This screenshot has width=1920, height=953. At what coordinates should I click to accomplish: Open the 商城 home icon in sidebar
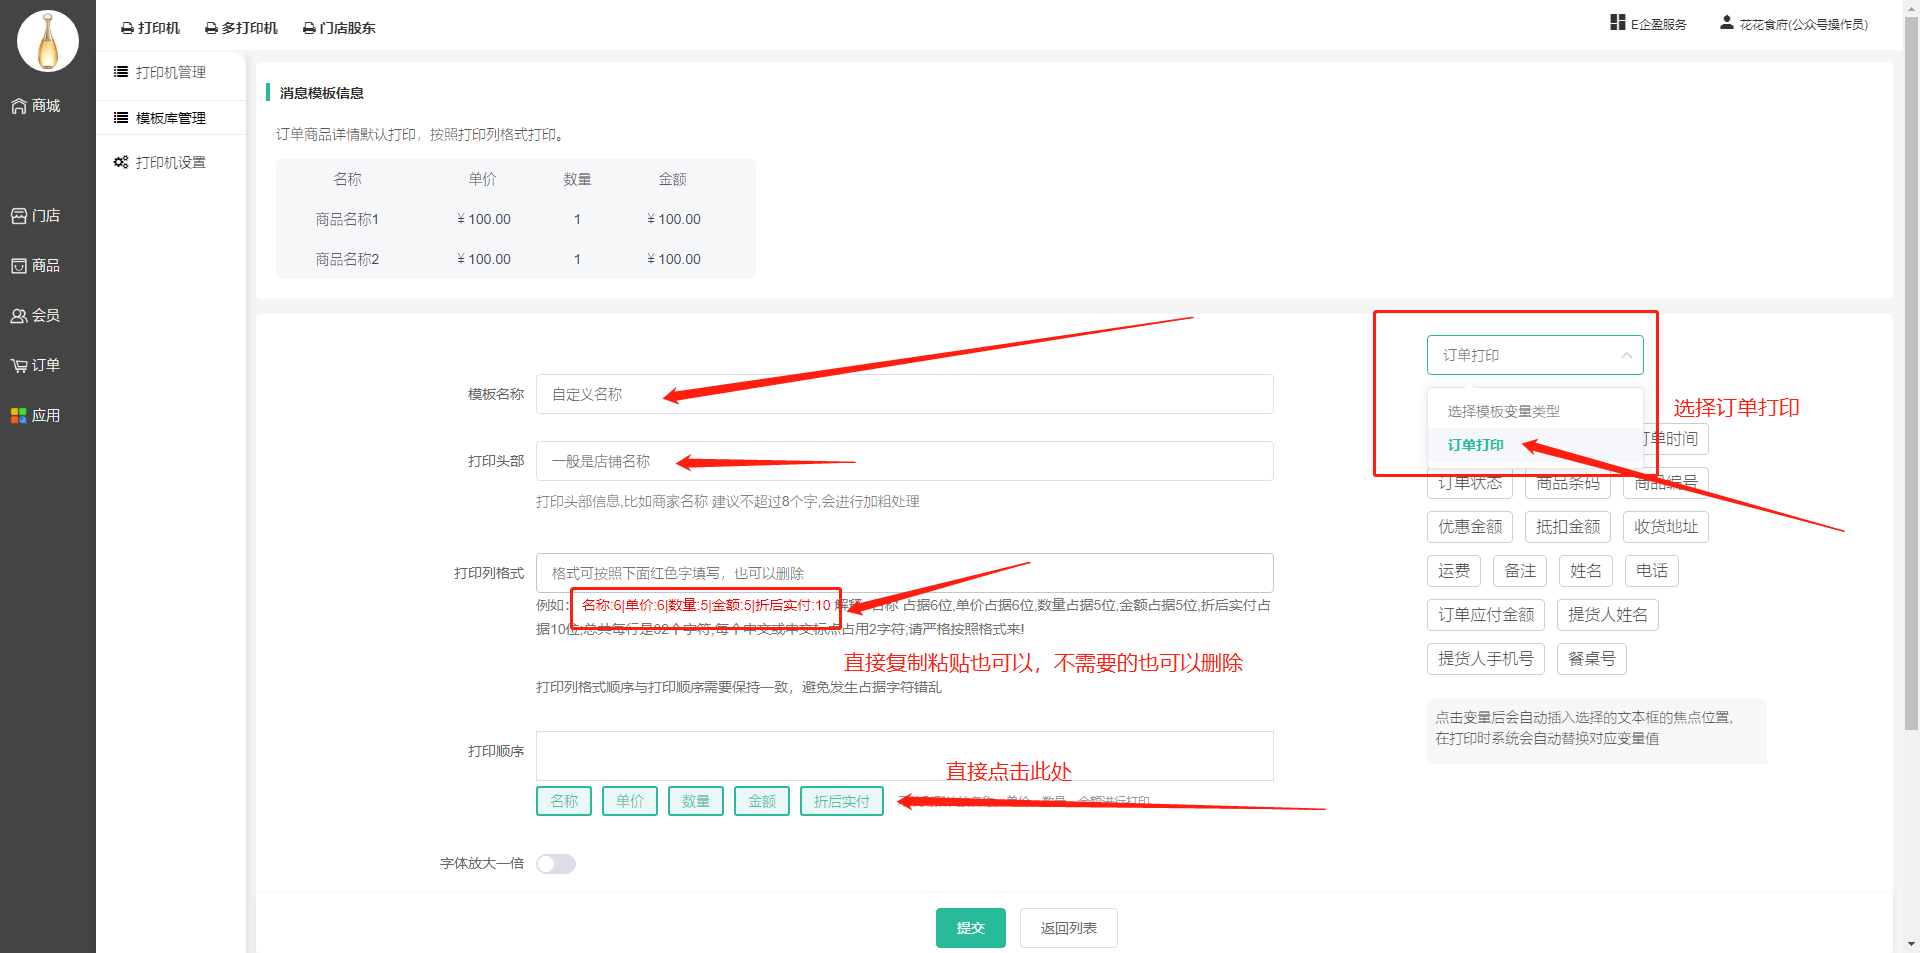point(19,106)
